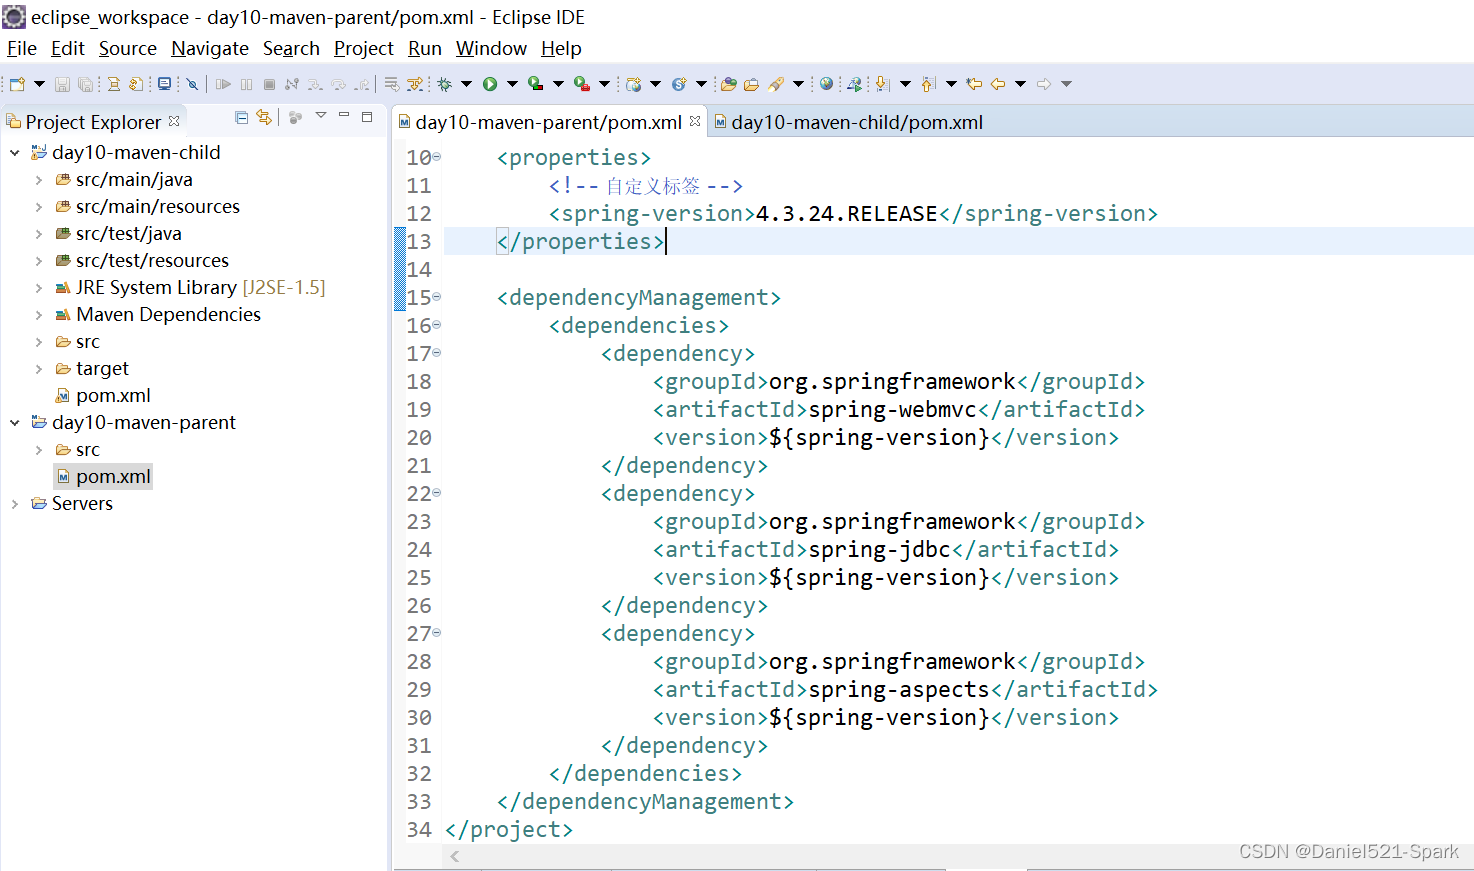Click line number 34 in gutter
Viewport: 1474px width, 871px height.
419,830
